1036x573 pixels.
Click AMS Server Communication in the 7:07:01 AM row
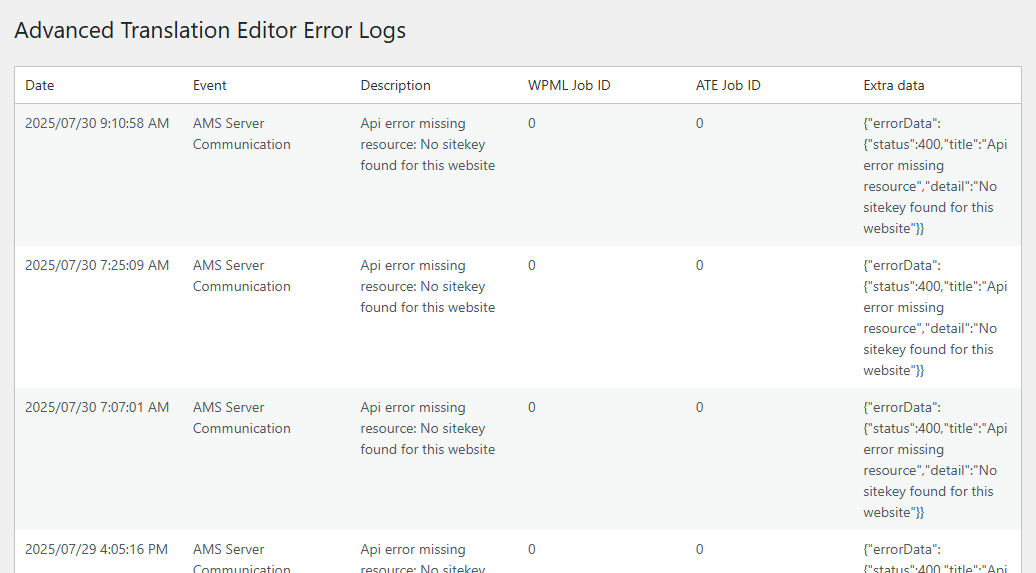[x=242, y=418]
